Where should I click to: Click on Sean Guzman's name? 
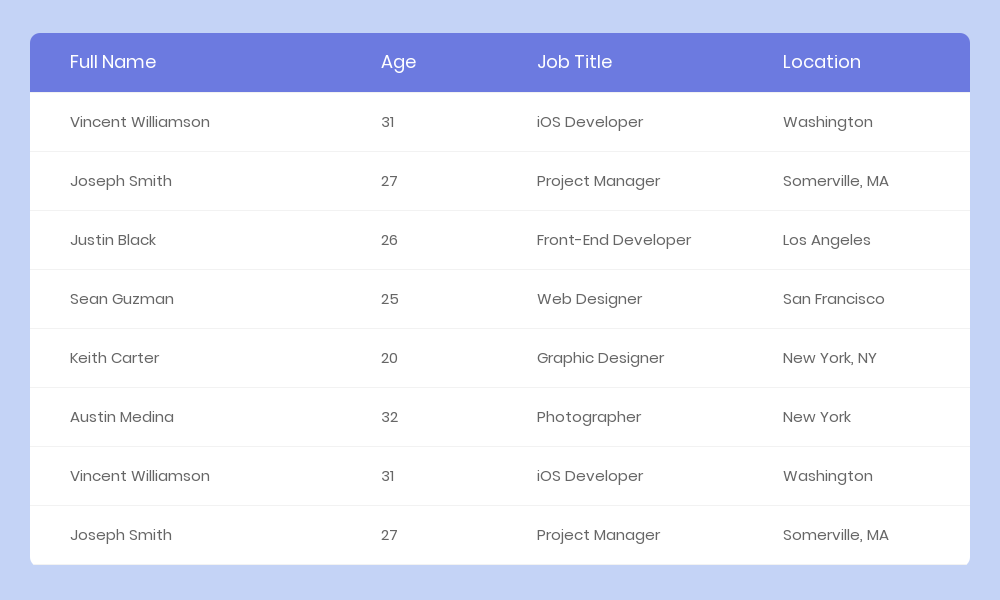(x=122, y=299)
